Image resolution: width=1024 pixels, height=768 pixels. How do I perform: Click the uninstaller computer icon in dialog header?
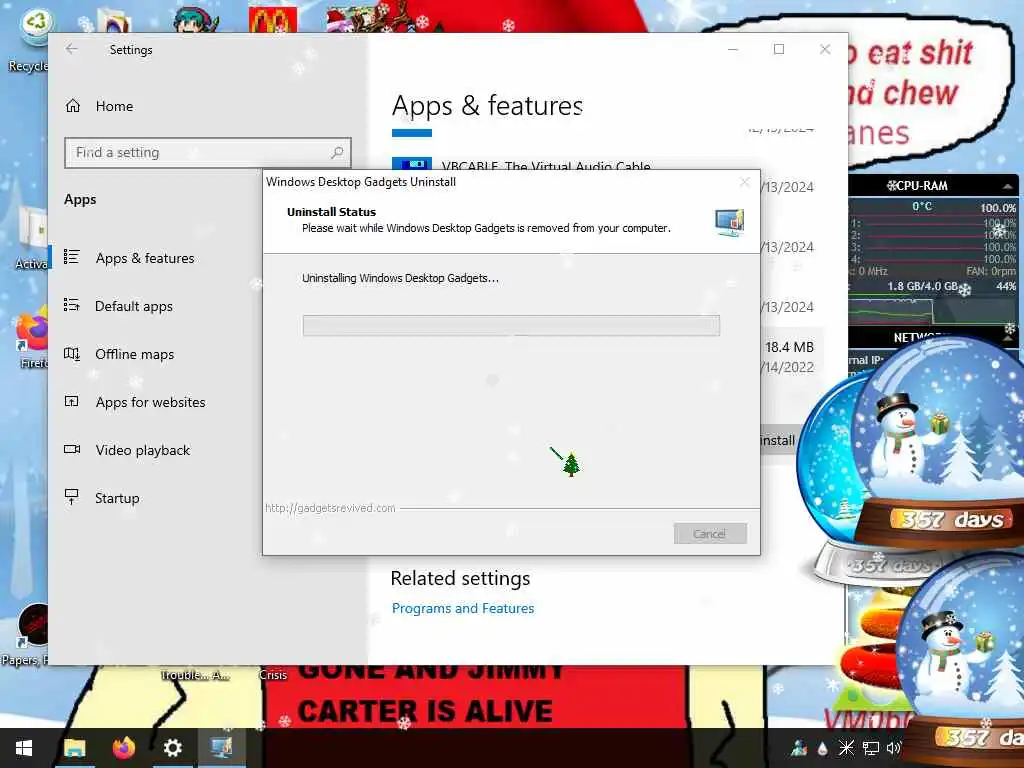point(729,222)
